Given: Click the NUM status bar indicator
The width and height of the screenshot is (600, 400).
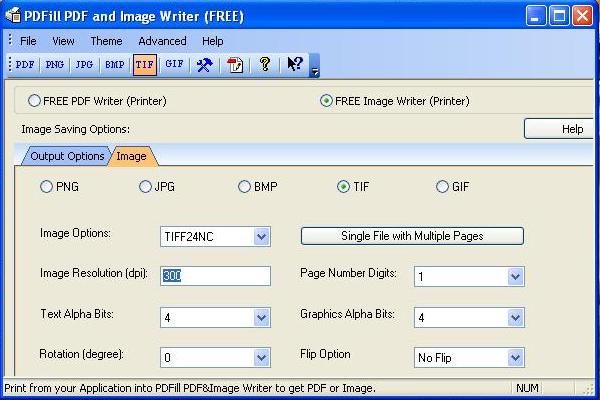Looking at the screenshot, I should 527,388.
